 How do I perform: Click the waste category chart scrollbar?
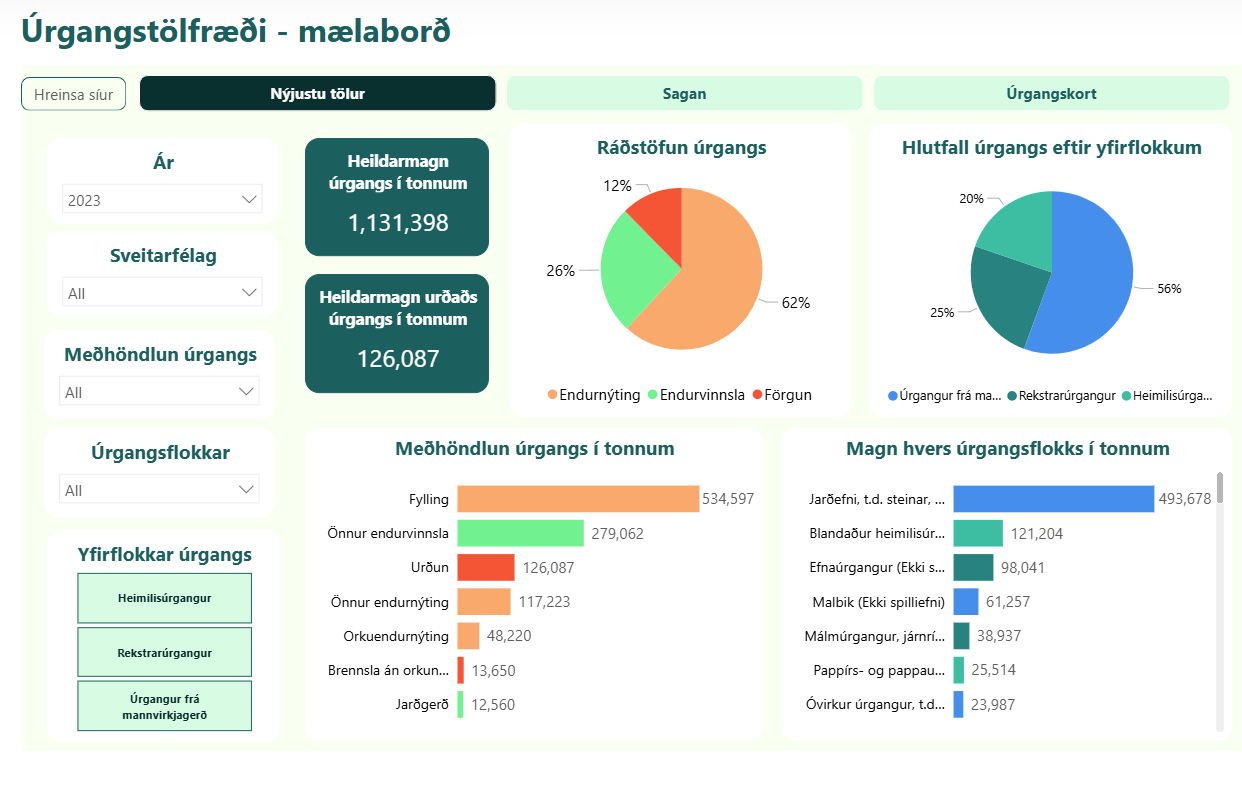[1219, 600]
